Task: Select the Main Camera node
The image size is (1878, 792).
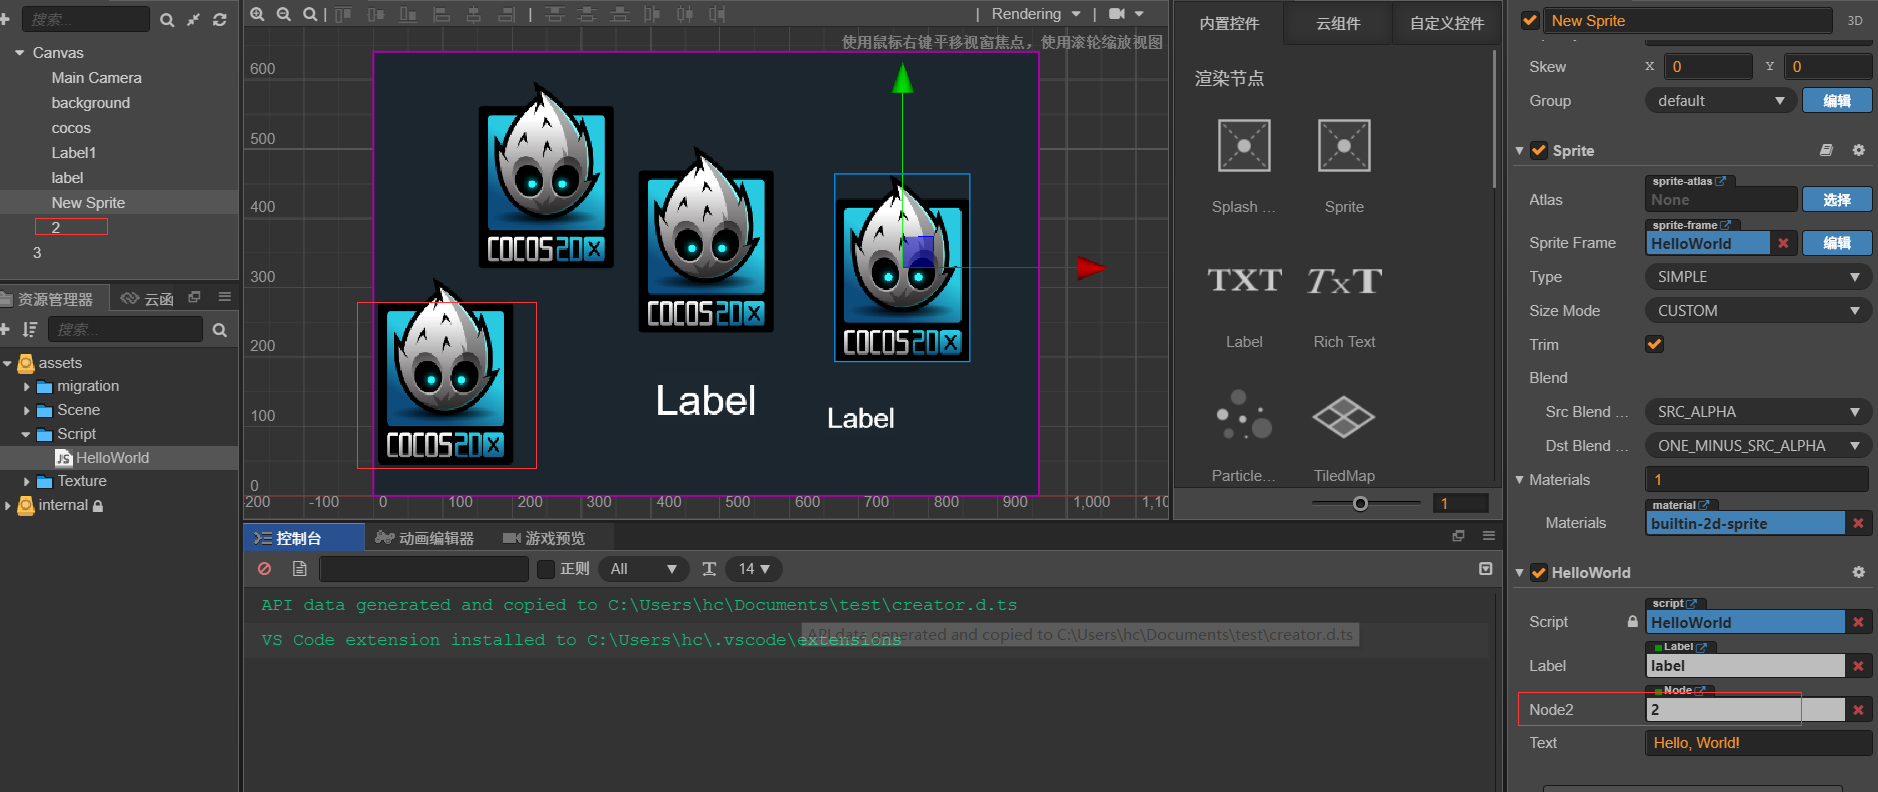Action: [x=96, y=77]
